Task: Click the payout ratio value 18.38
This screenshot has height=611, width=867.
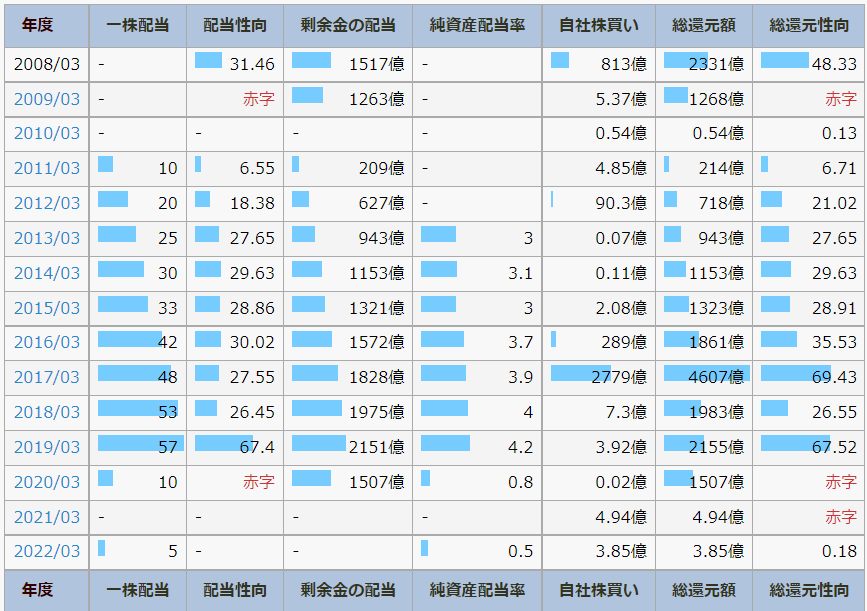Action: coord(252,203)
